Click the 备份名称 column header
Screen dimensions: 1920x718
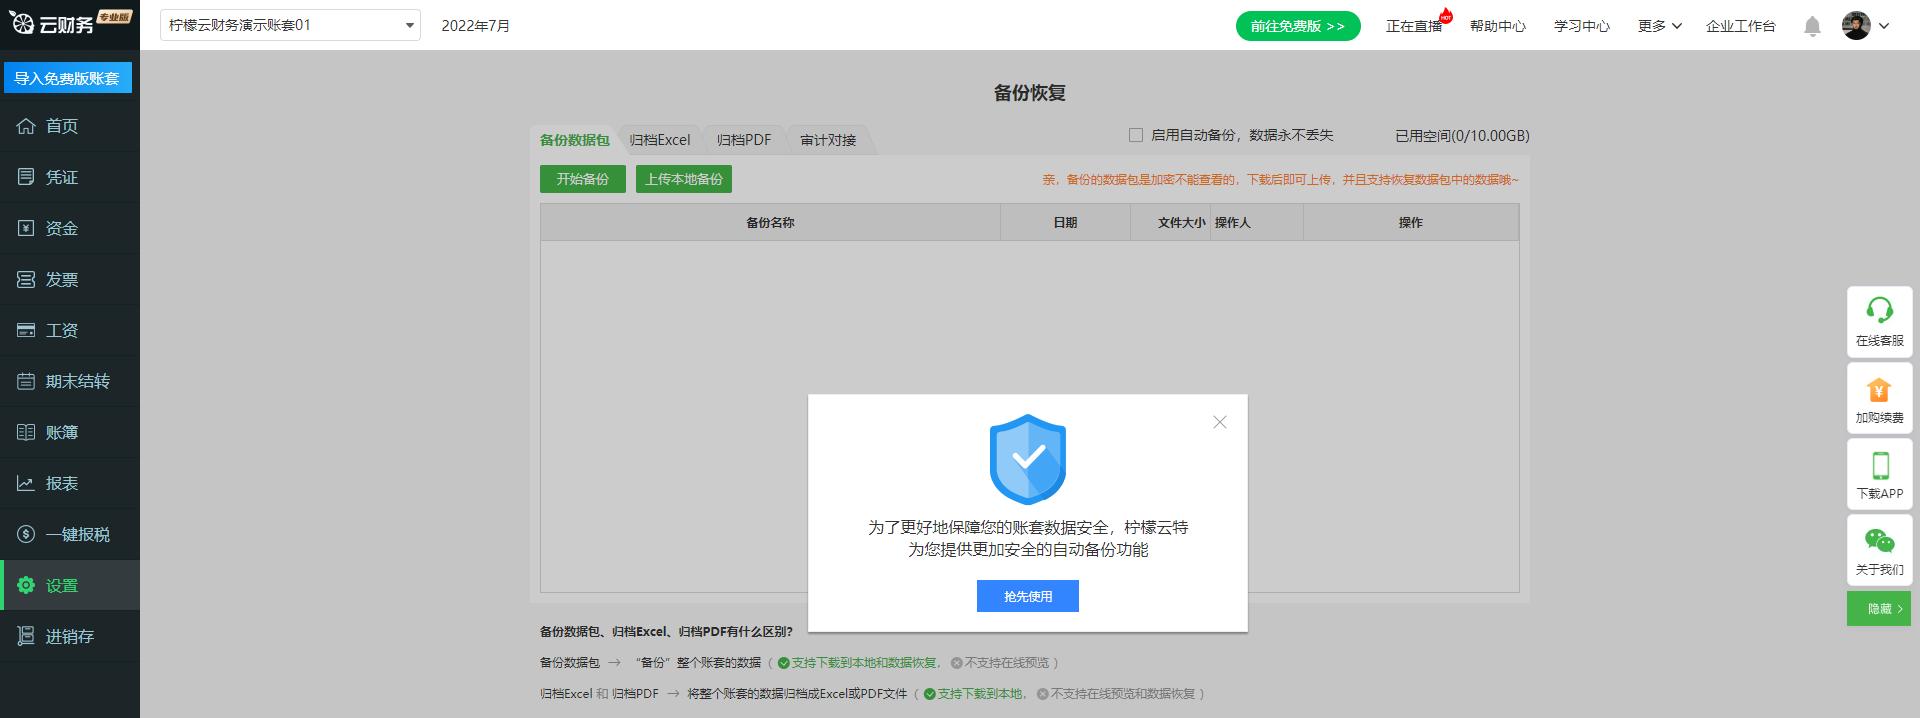[x=770, y=222]
